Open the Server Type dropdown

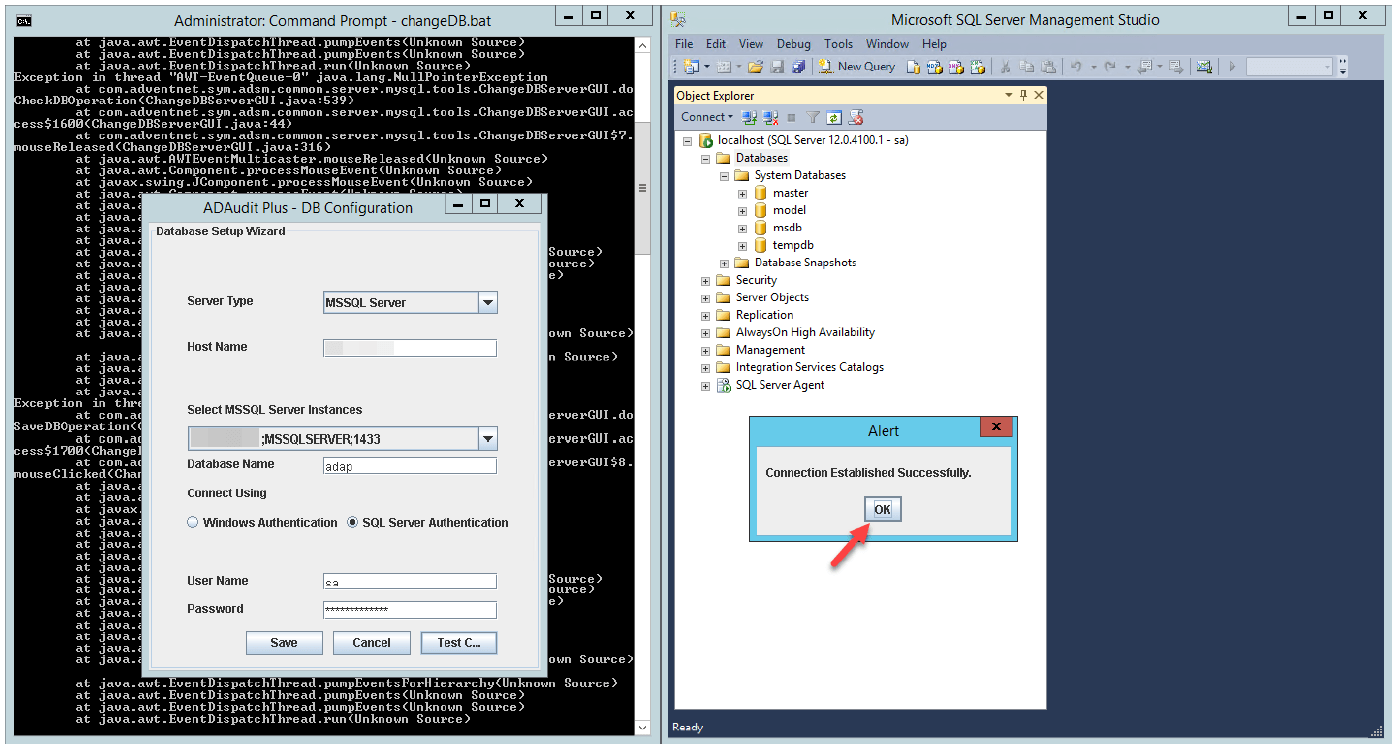pyautogui.click(x=487, y=303)
